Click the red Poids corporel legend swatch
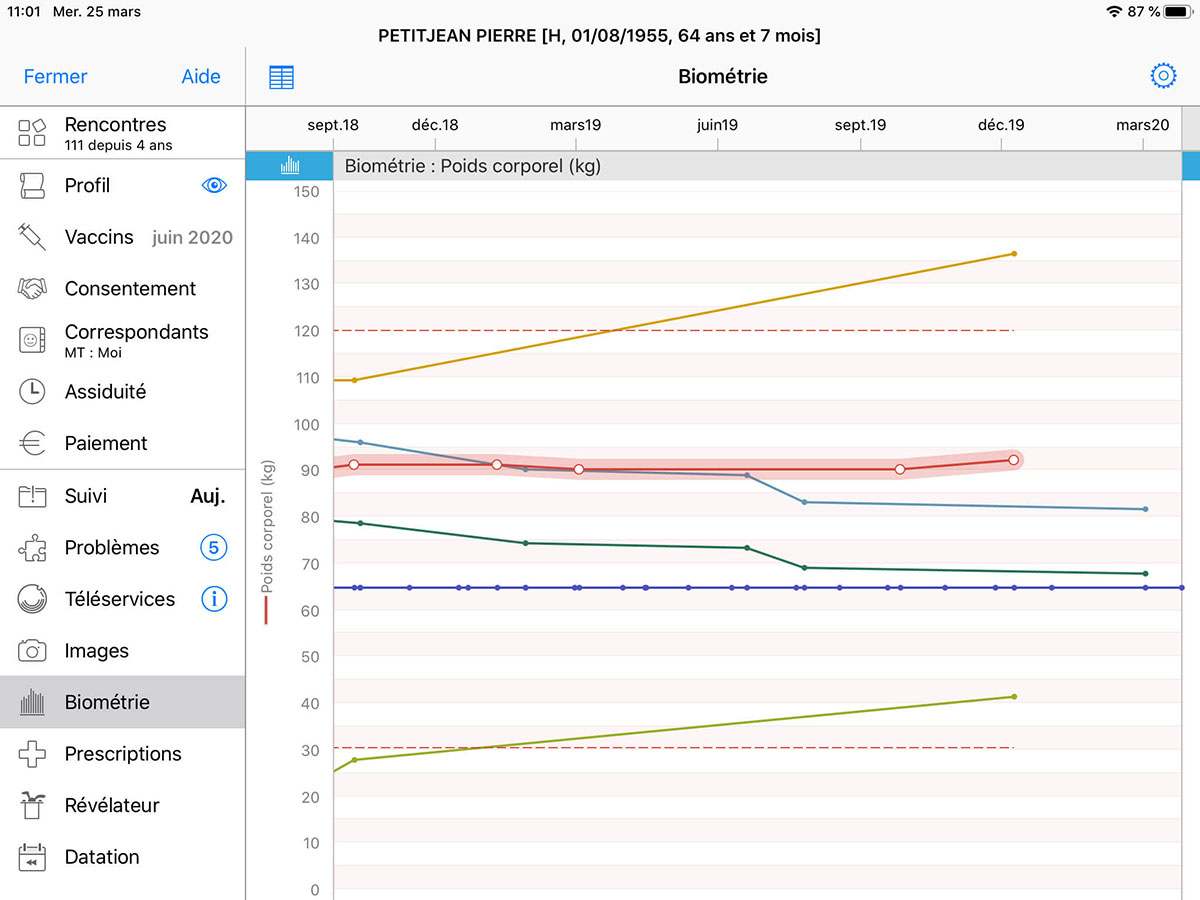Viewport: 1200px width, 900px height. pyautogui.click(x=266, y=610)
